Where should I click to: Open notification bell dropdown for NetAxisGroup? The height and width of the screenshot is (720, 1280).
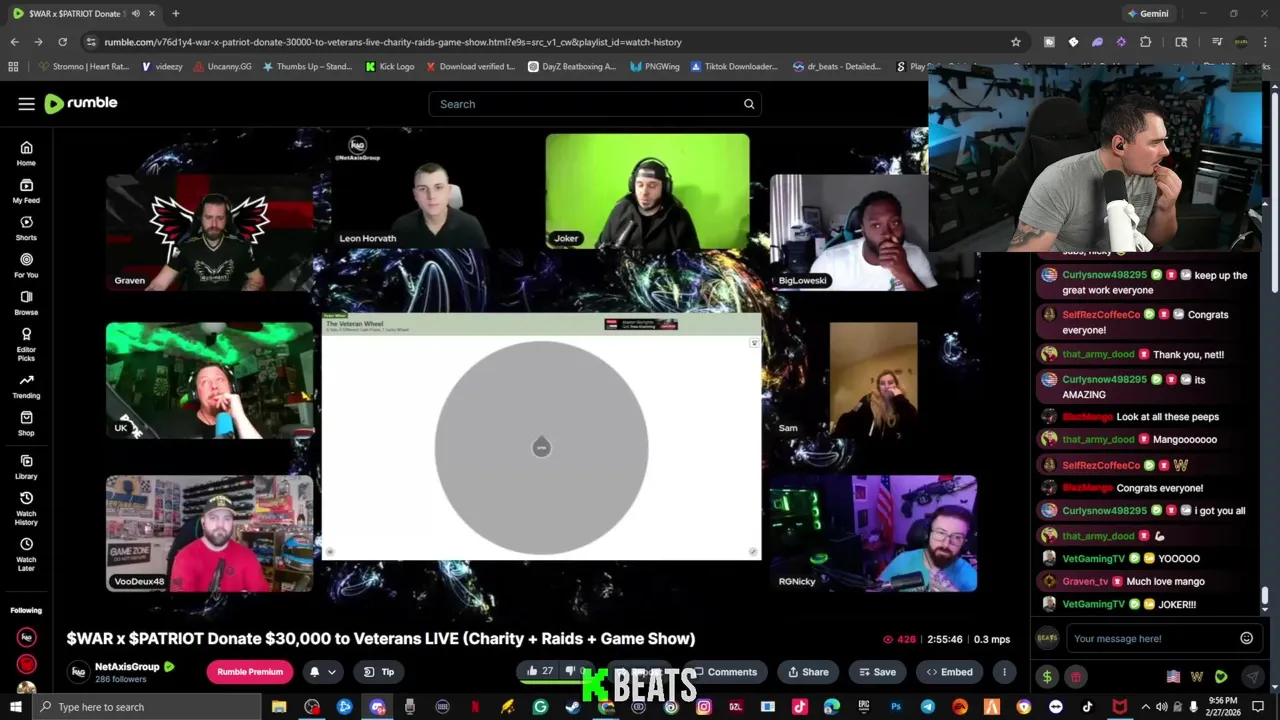pyautogui.click(x=323, y=672)
